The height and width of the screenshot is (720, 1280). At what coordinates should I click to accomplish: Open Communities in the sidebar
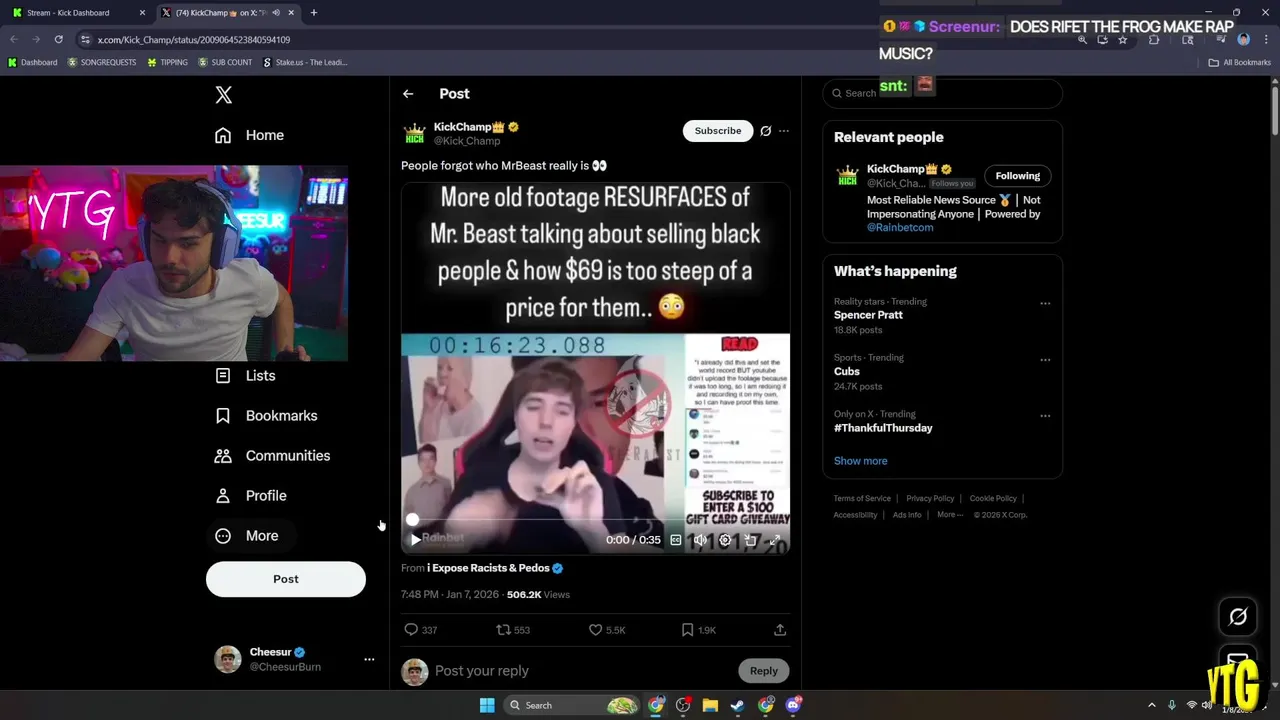273,456
